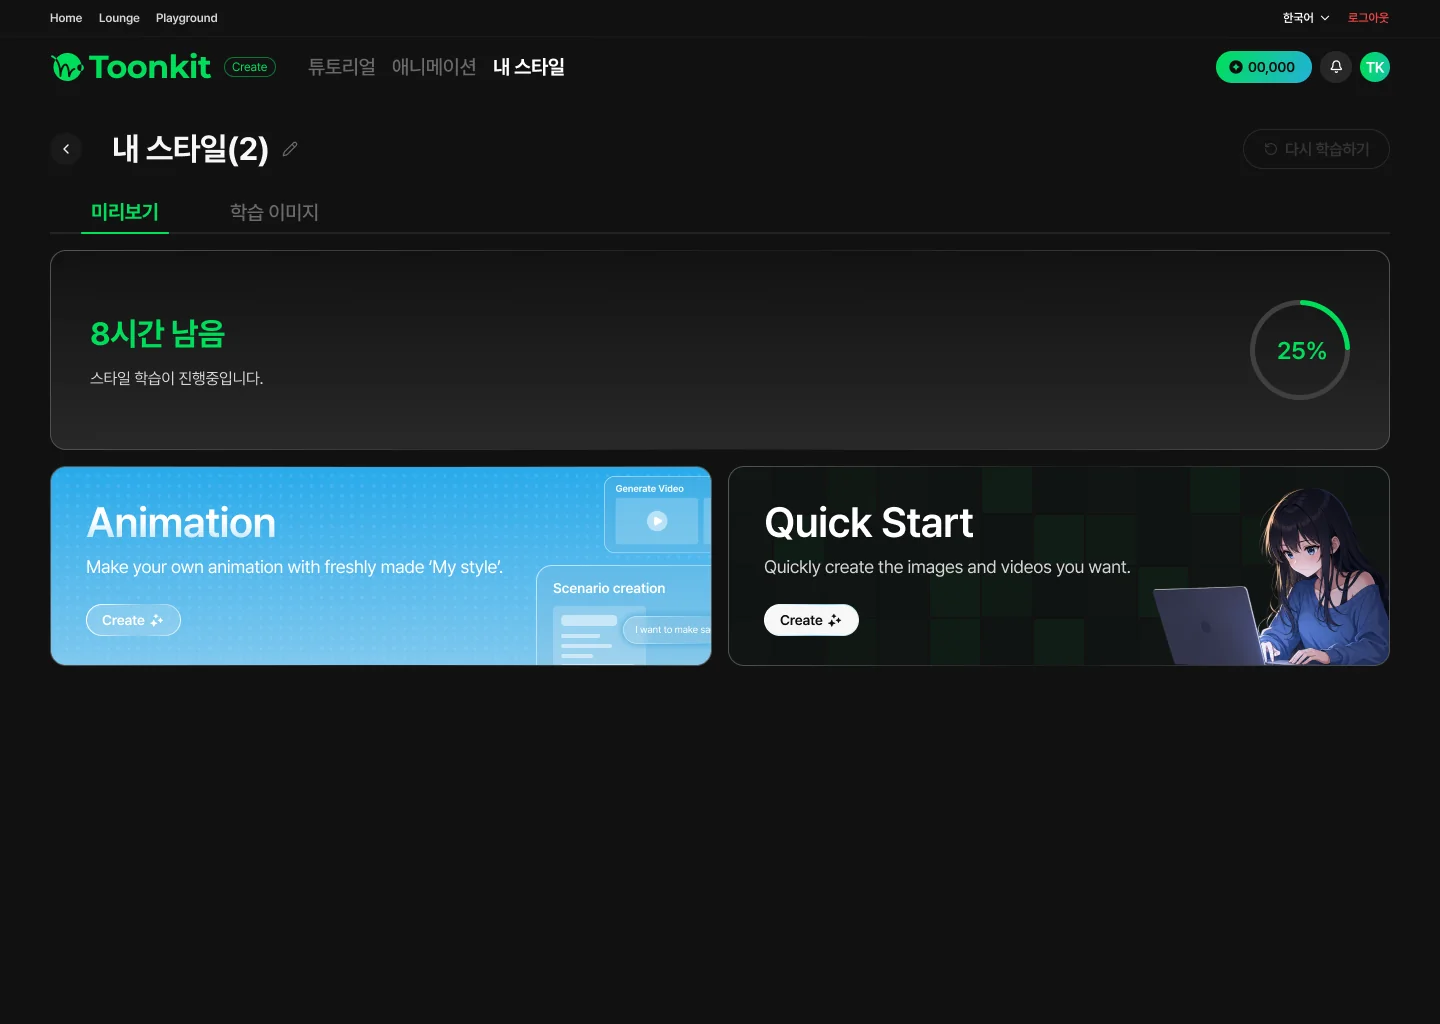Image resolution: width=1440 pixels, height=1024 pixels.
Task: Click the pencil edit icon beside 내 스타일(2)
Action: pos(290,149)
